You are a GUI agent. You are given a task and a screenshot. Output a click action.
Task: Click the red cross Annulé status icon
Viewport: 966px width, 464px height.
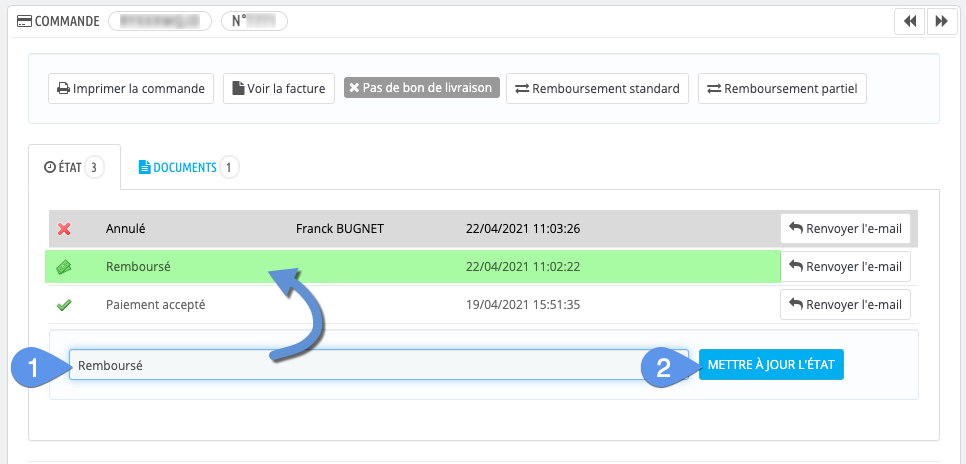coord(64,229)
